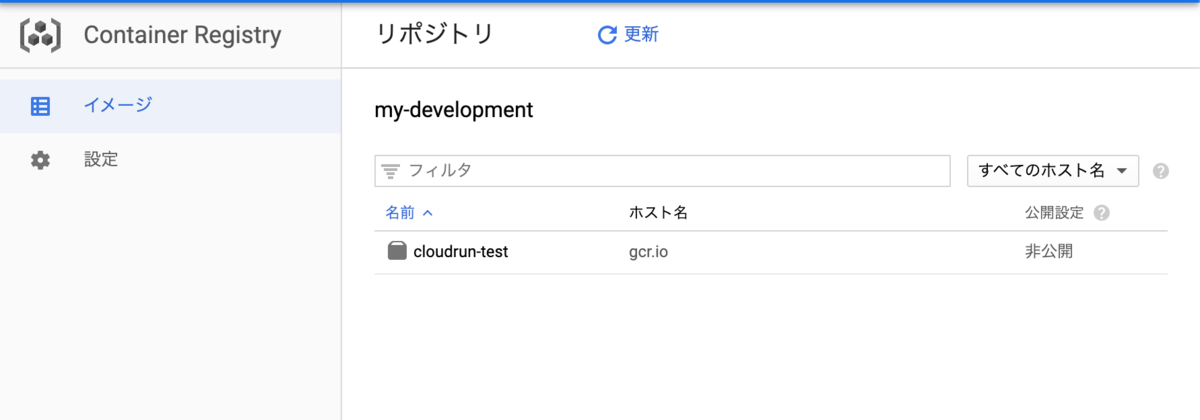This screenshot has width=1200, height=420.
Task: Click the my-development project name
Action: [x=454, y=110]
